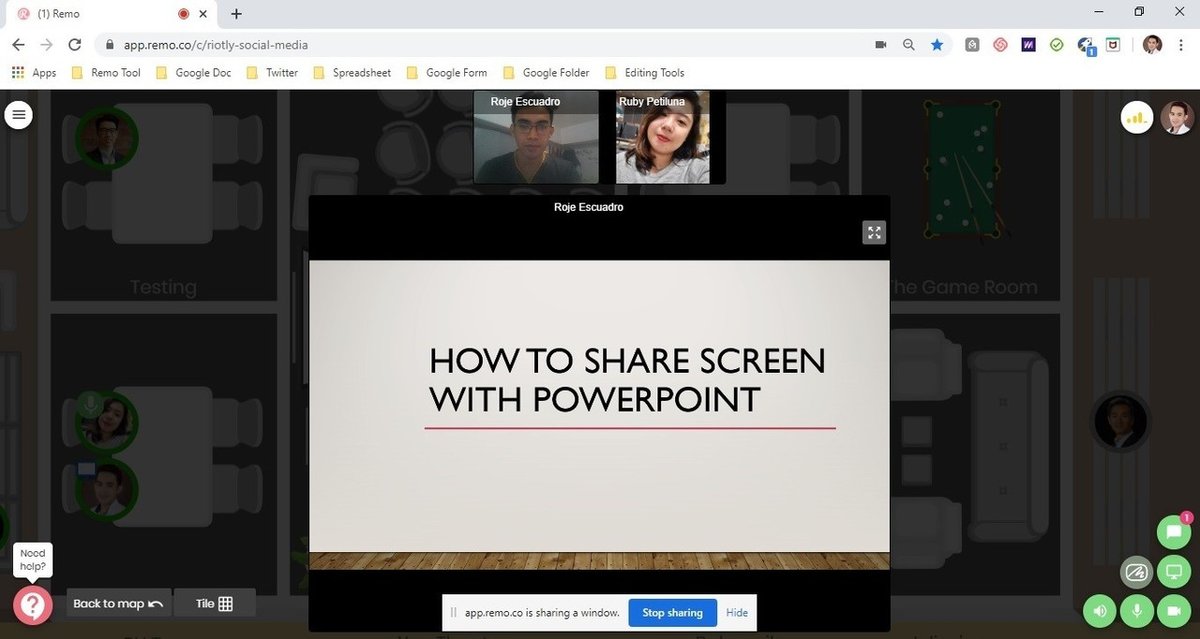The width and height of the screenshot is (1200, 639).
Task: Click the Hide link in sharing bar
Action: point(737,613)
